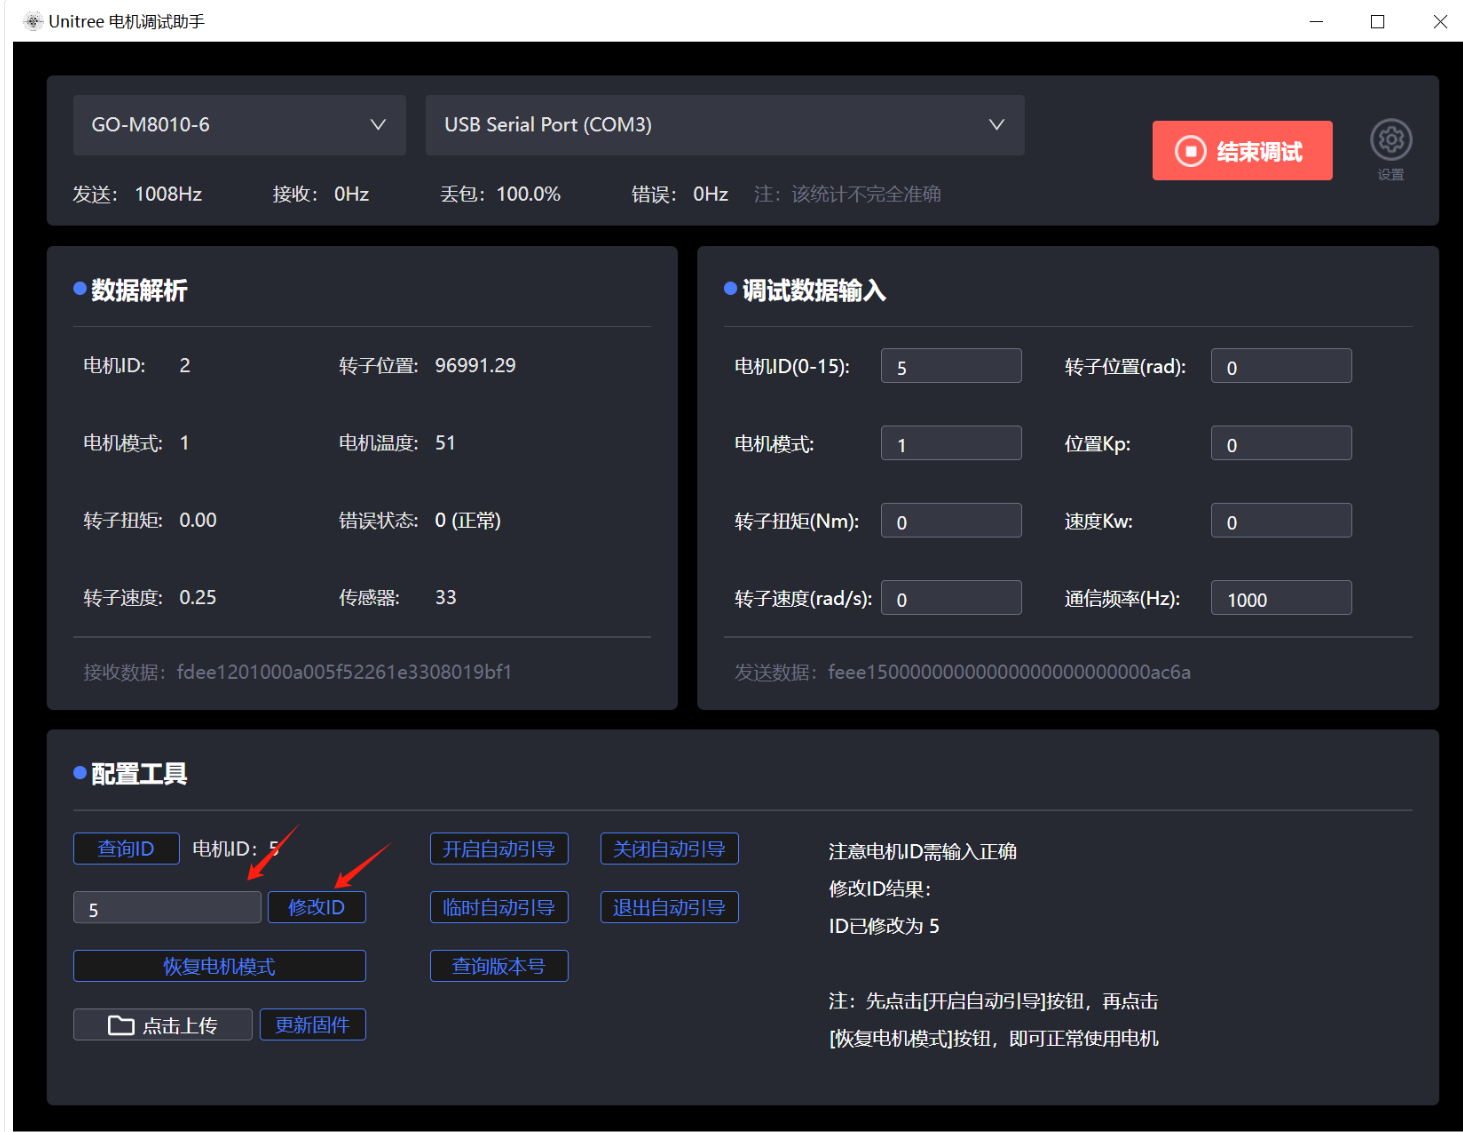
Task: Click the 恢复电机模式 button
Action: click(219, 966)
